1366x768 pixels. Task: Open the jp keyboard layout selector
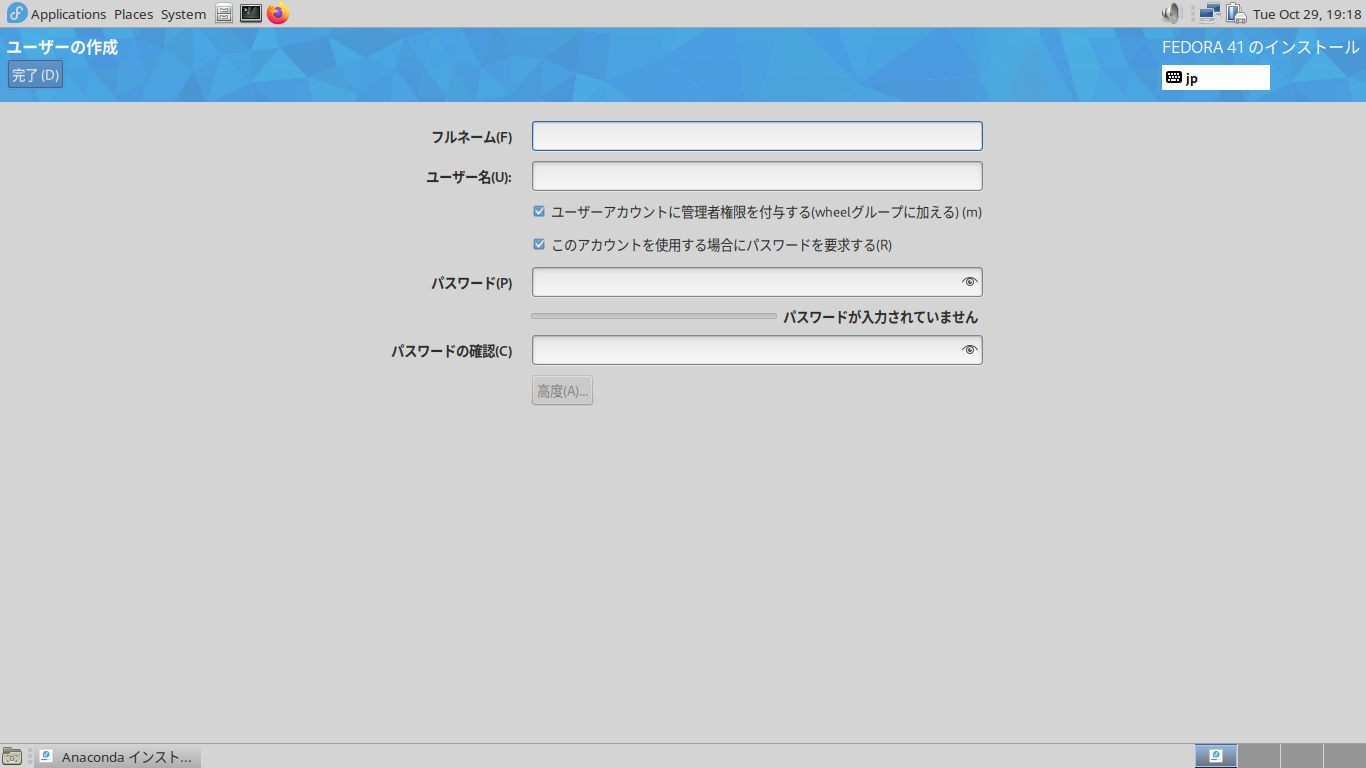(x=1215, y=78)
